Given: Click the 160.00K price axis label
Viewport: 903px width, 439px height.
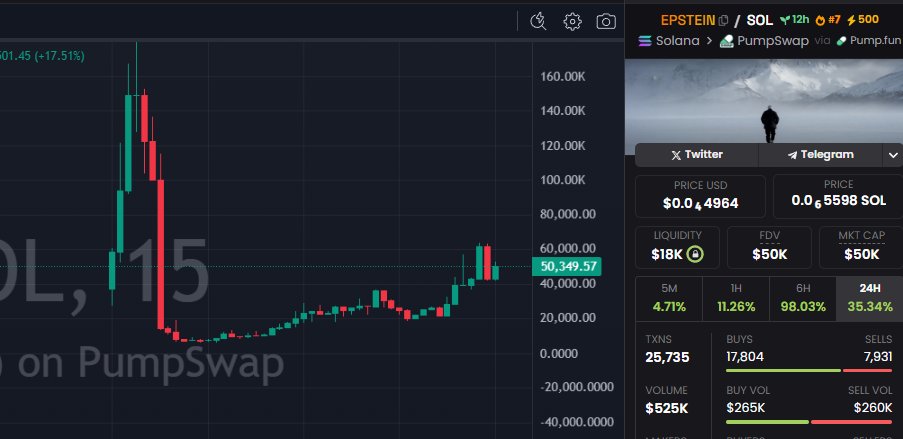Looking at the screenshot, I should point(563,76).
